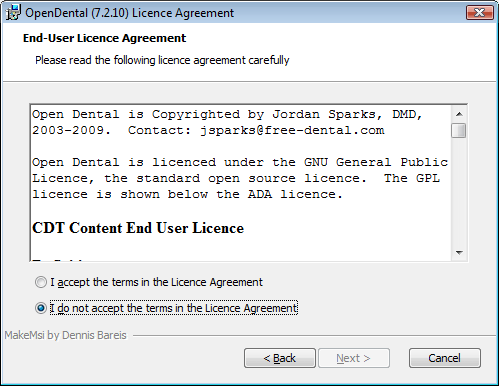The image size is (499, 386).
Task: Select the accept terms radio button
Action: pos(41,282)
